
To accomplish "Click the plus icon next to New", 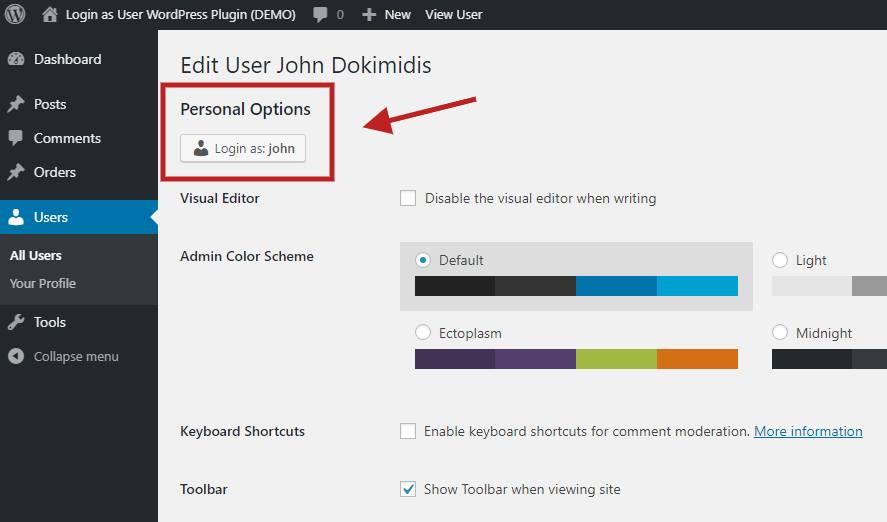I will (369, 14).
